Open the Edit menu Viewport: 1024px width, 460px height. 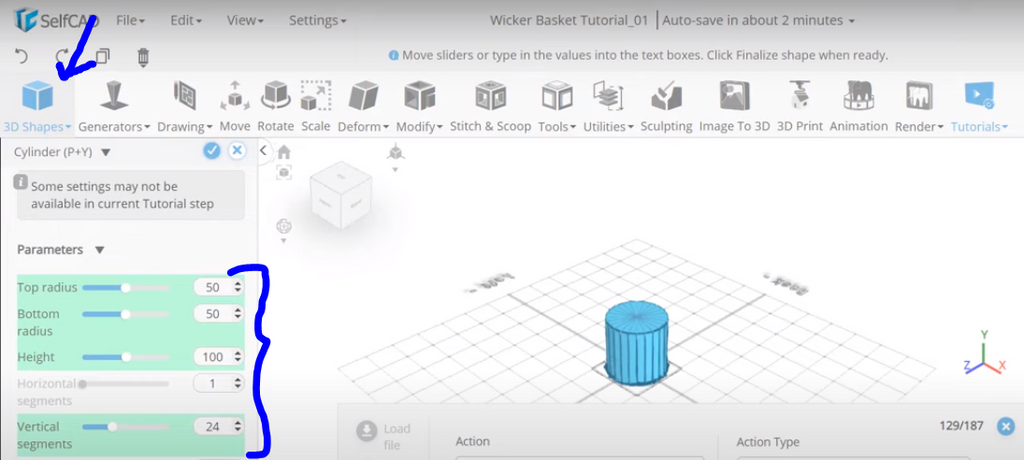tap(185, 20)
